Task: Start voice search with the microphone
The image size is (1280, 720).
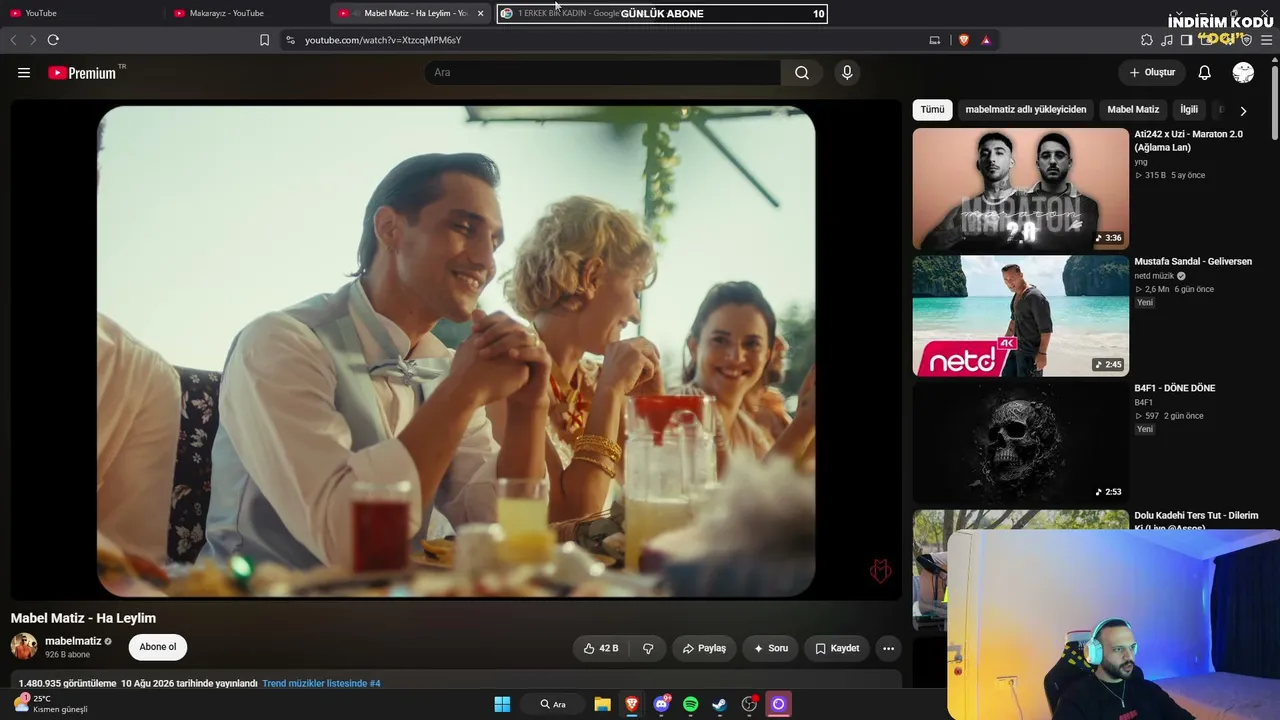Action: click(847, 73)
